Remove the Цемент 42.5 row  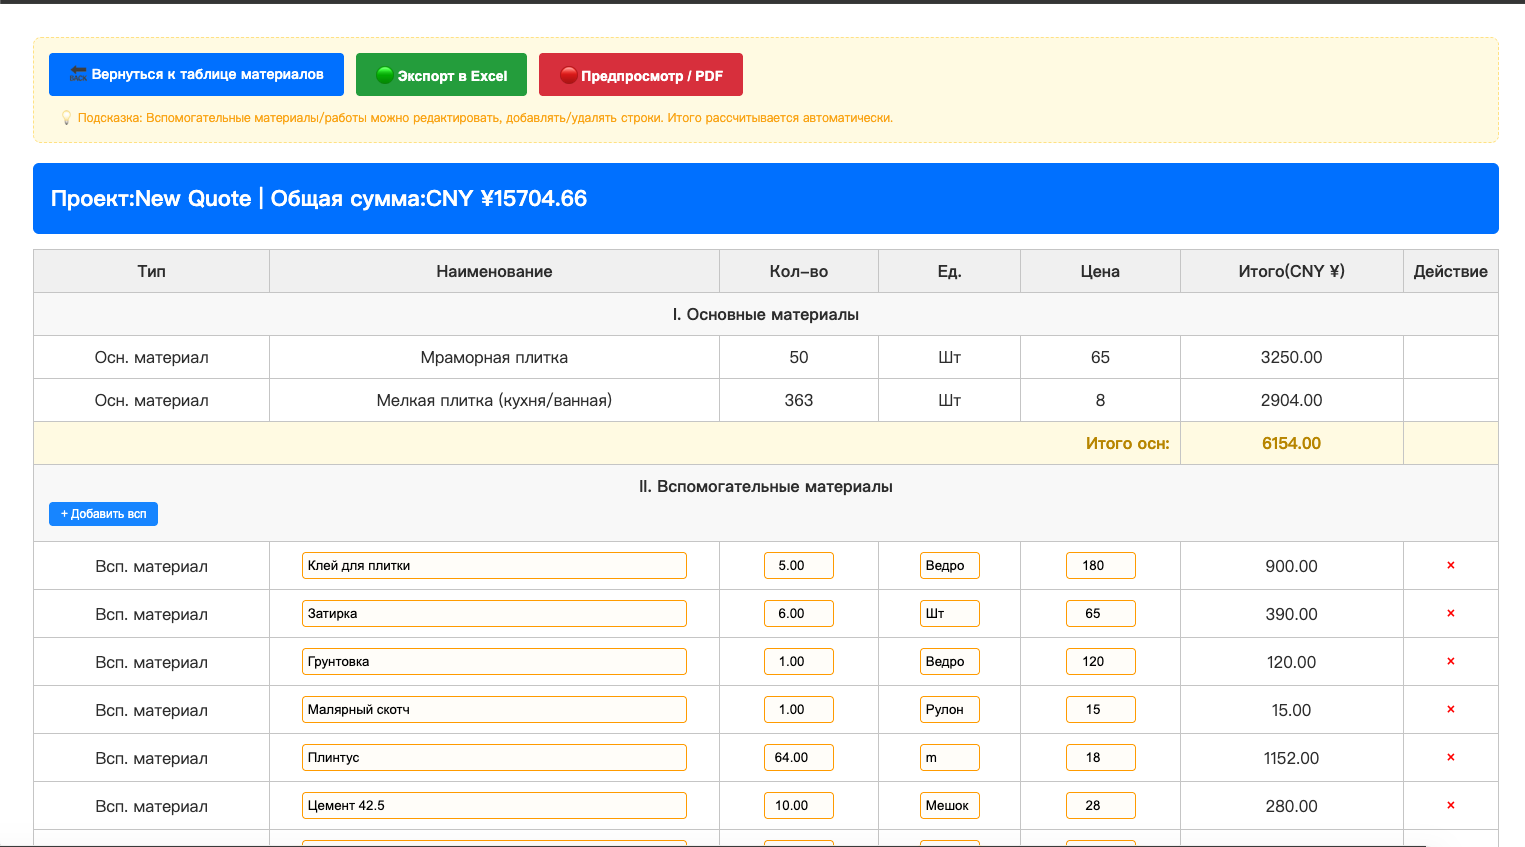[x=1450, y=806]
